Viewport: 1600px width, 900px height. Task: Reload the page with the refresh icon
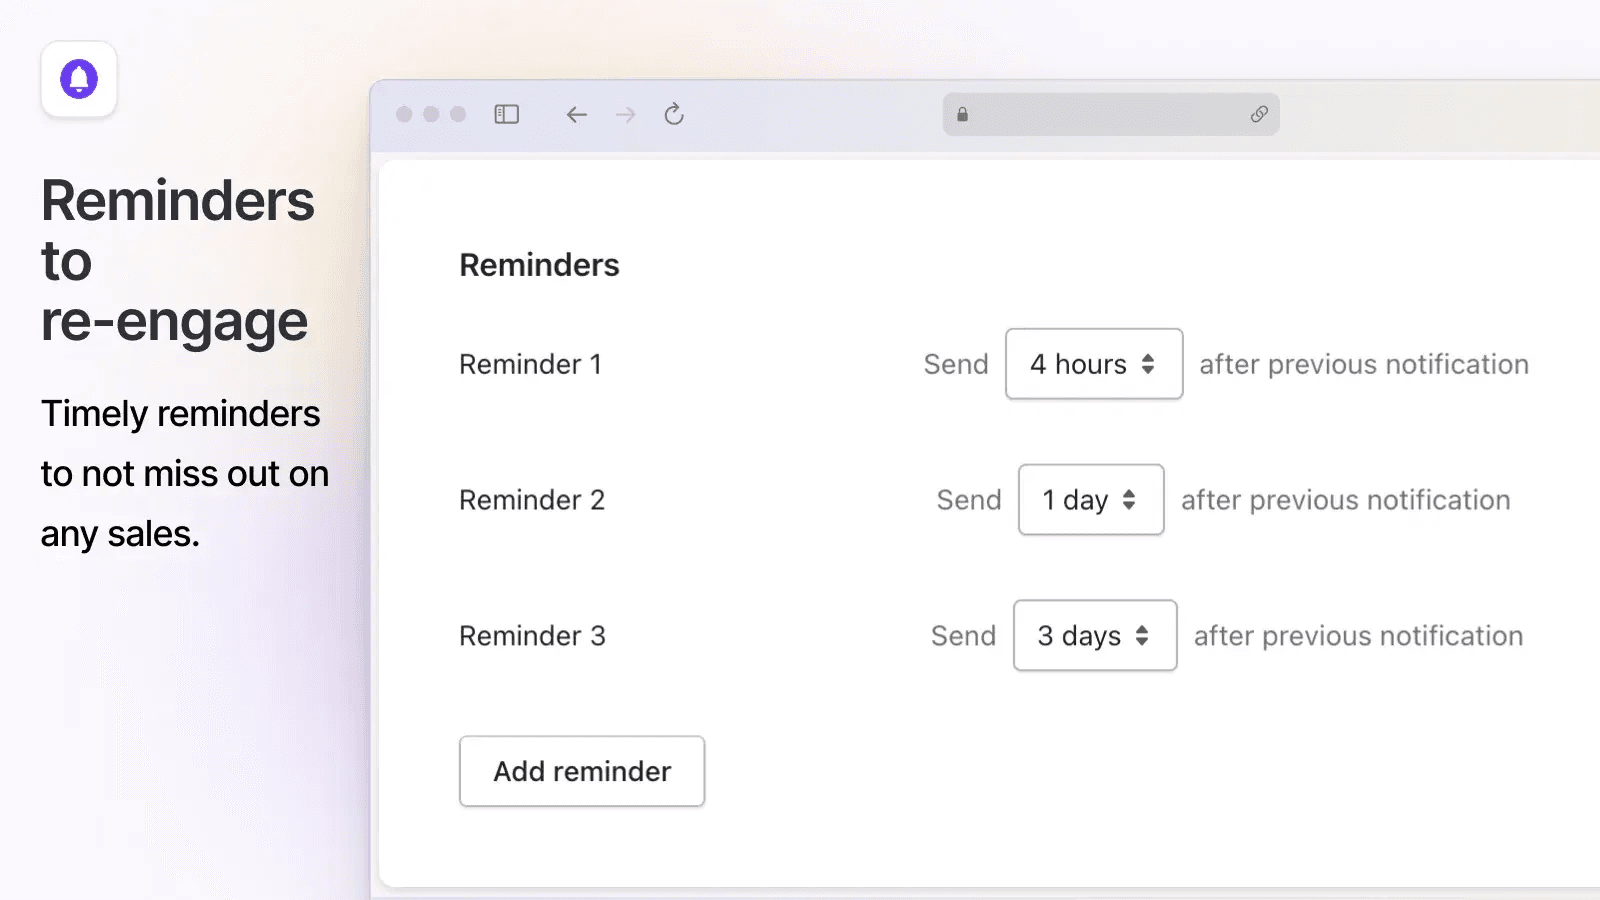[674, 114]
